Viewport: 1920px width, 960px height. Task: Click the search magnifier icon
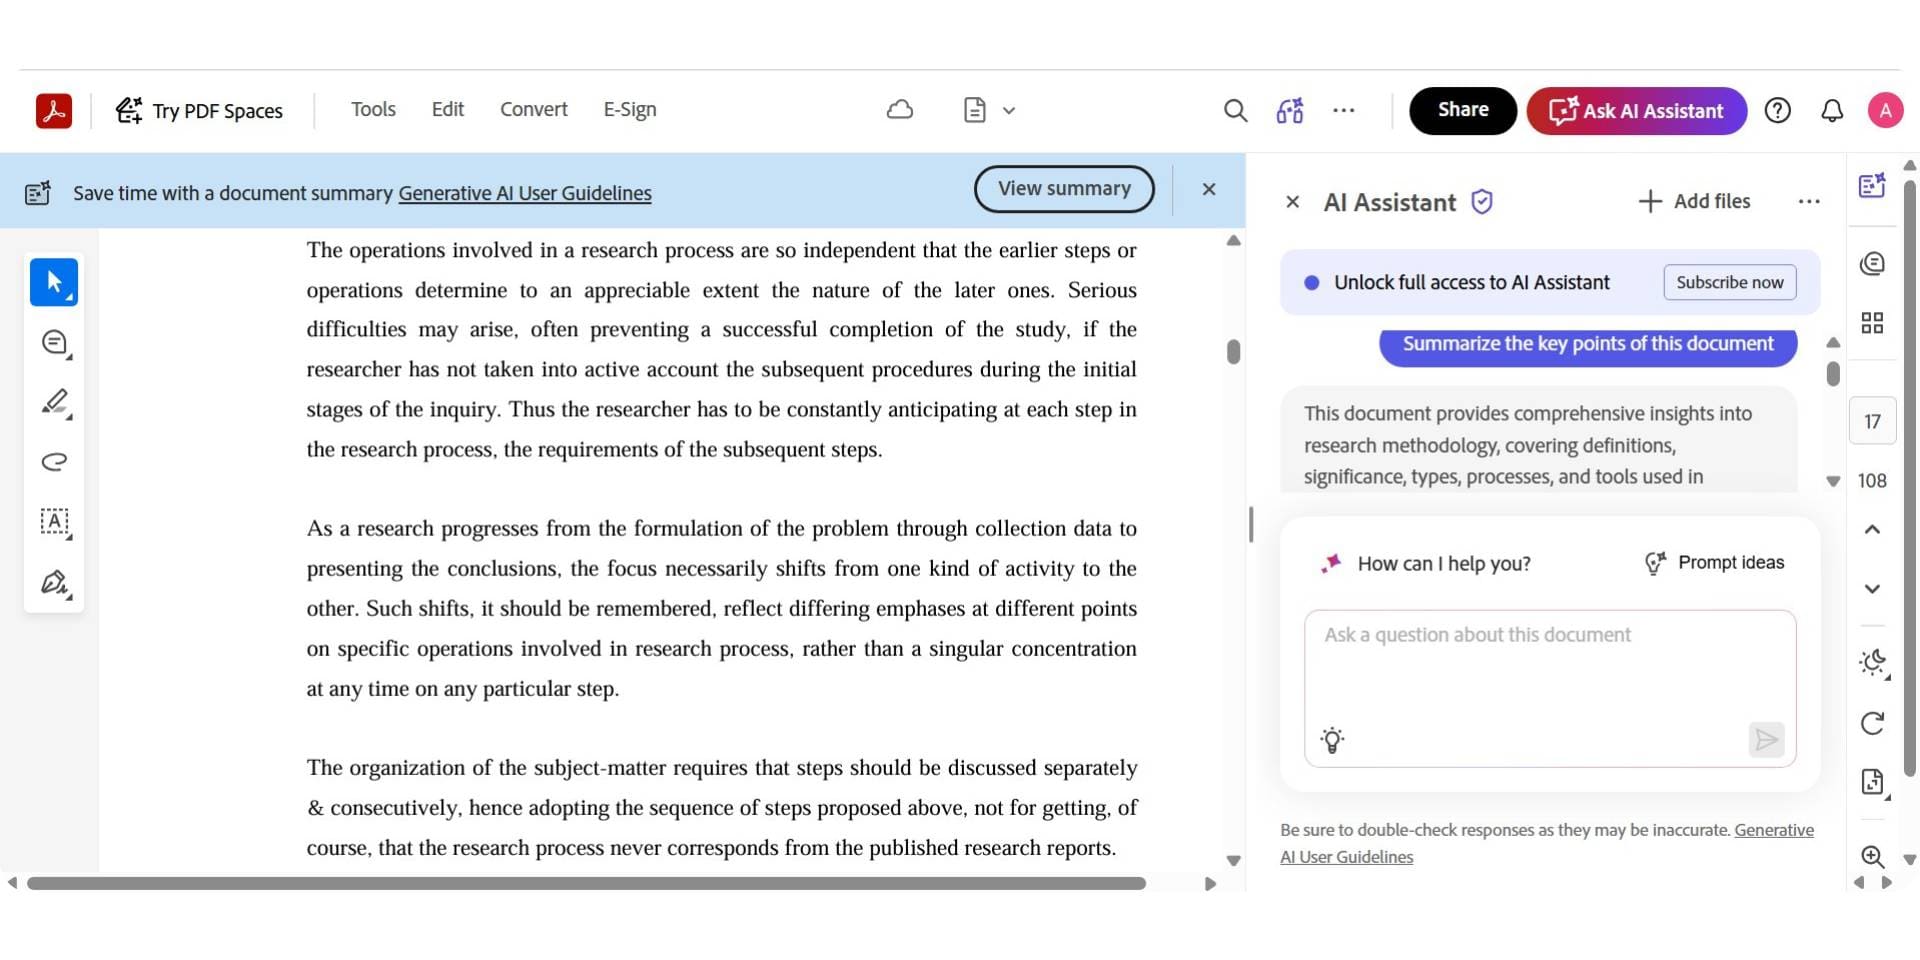click(x=1235, y=110)
